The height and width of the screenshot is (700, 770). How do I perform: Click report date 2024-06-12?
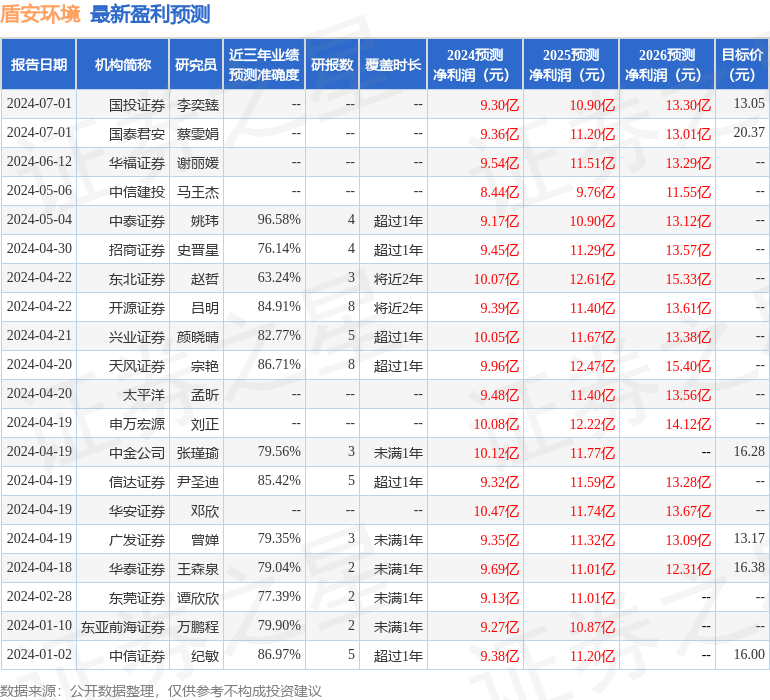[x=39, y=162]
